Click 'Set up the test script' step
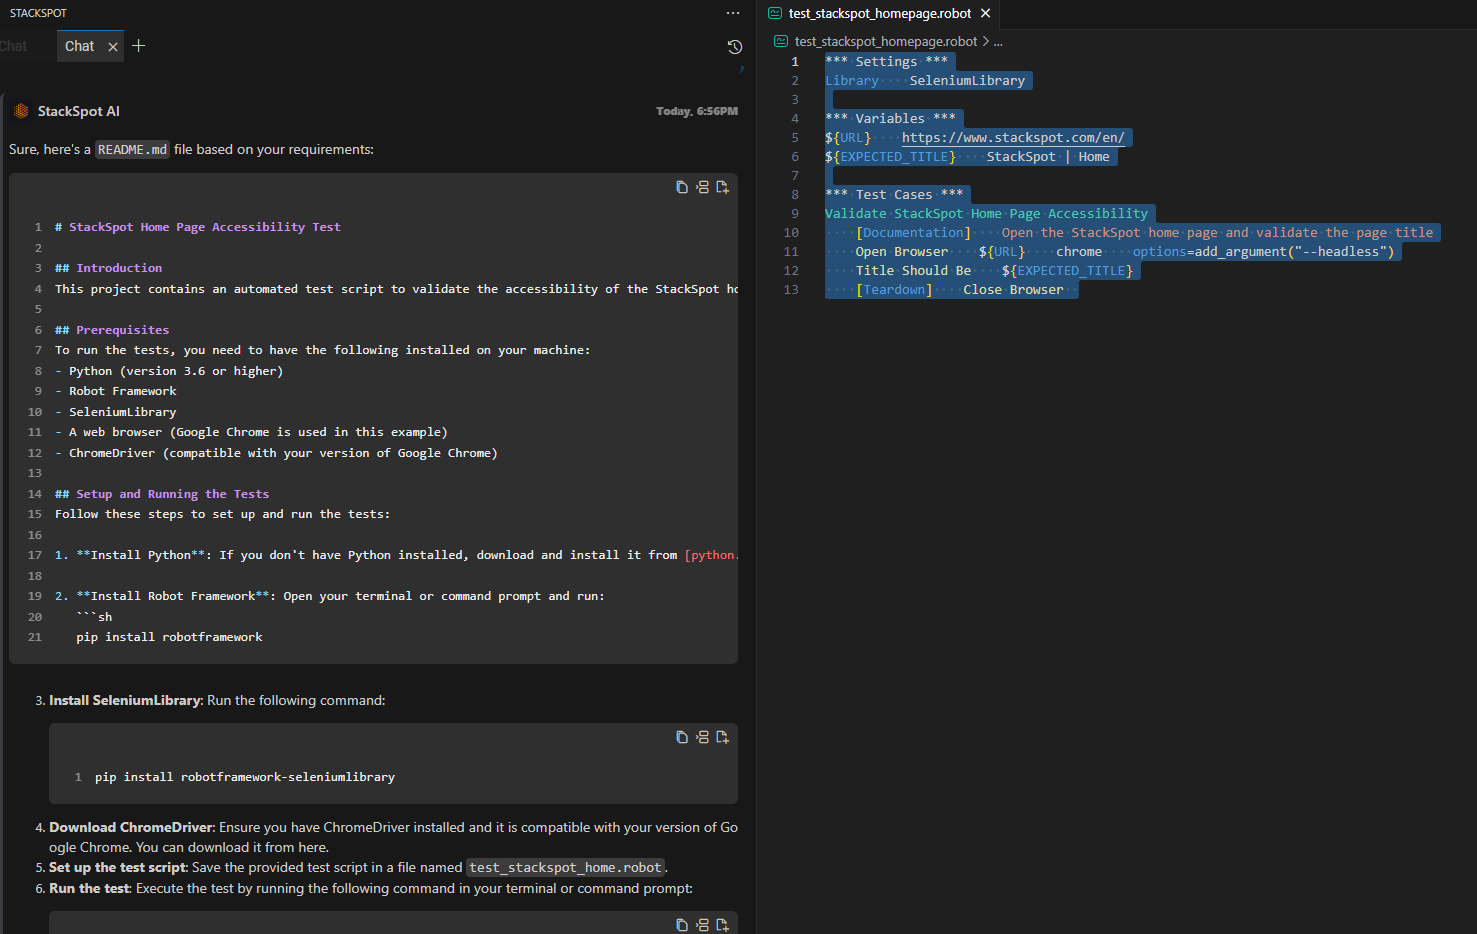The width and height of the screenshot is (1477, 934). point(118,868)
